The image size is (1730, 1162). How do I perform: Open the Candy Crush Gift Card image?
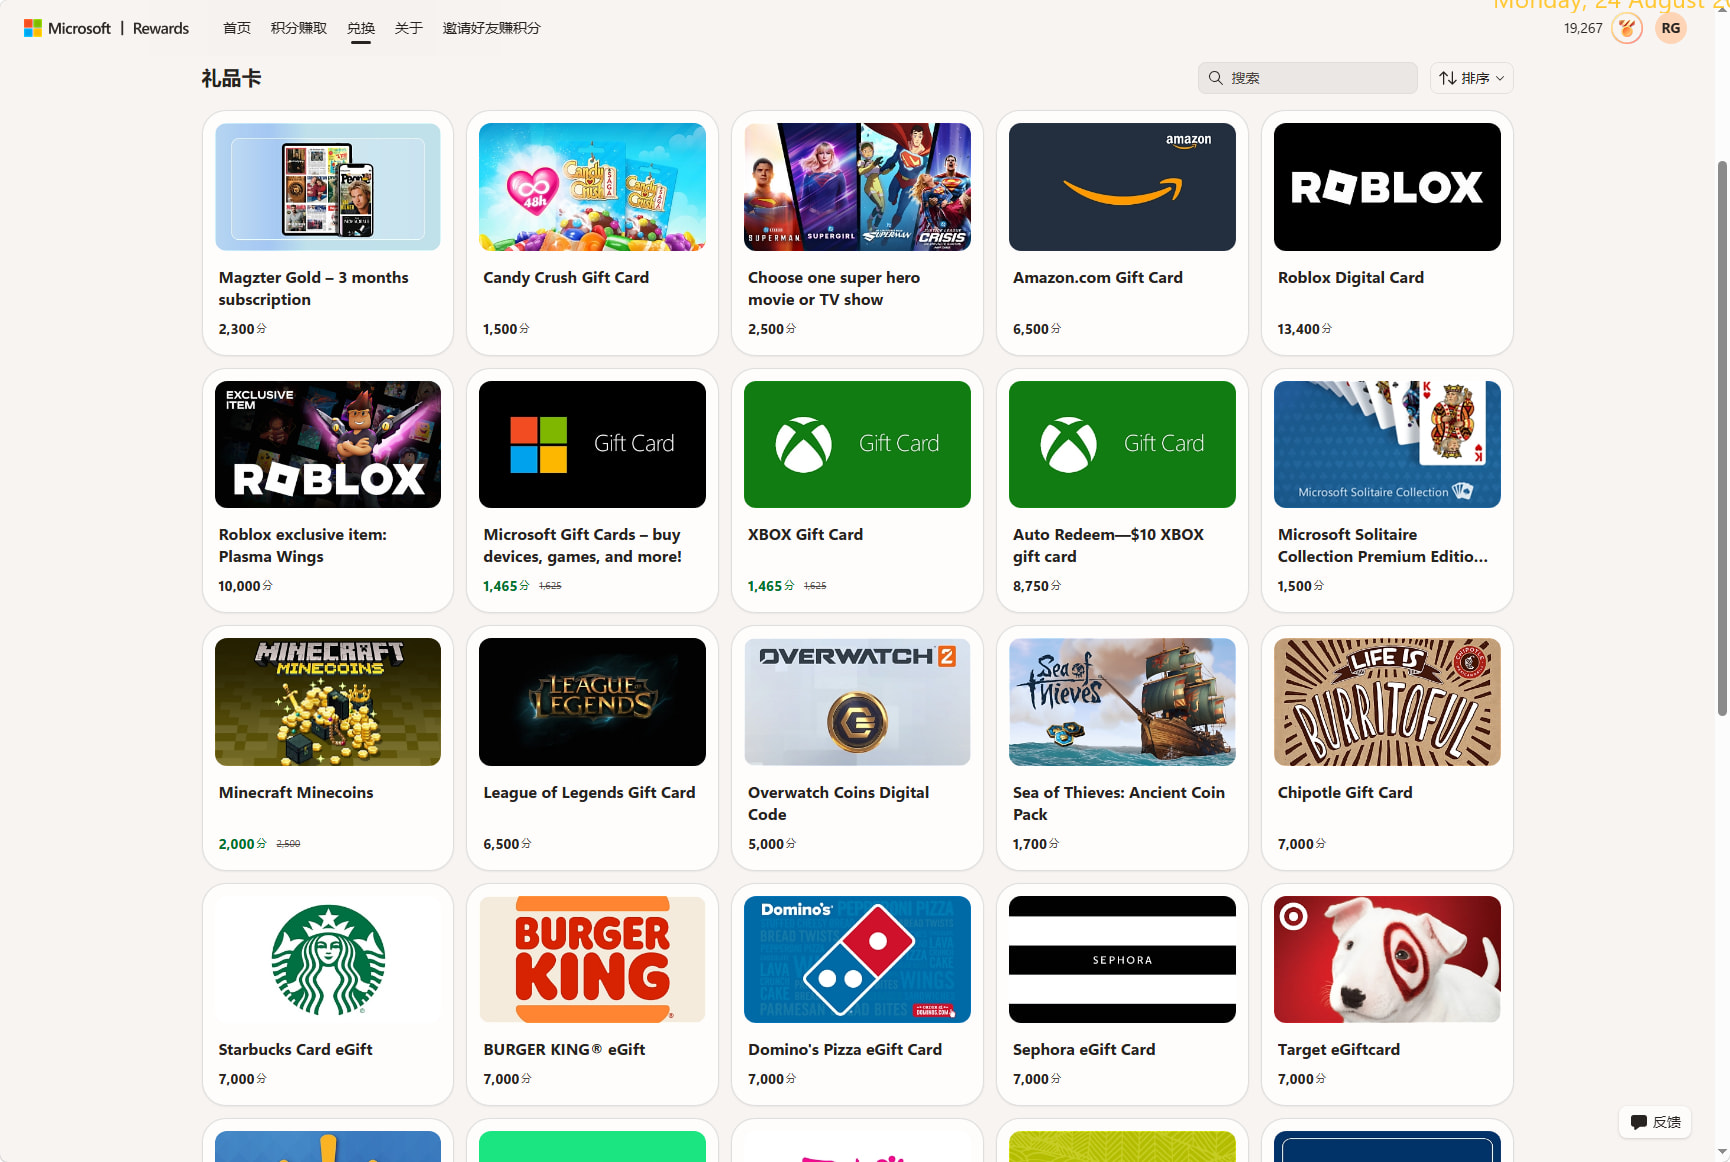click(592, 187)
